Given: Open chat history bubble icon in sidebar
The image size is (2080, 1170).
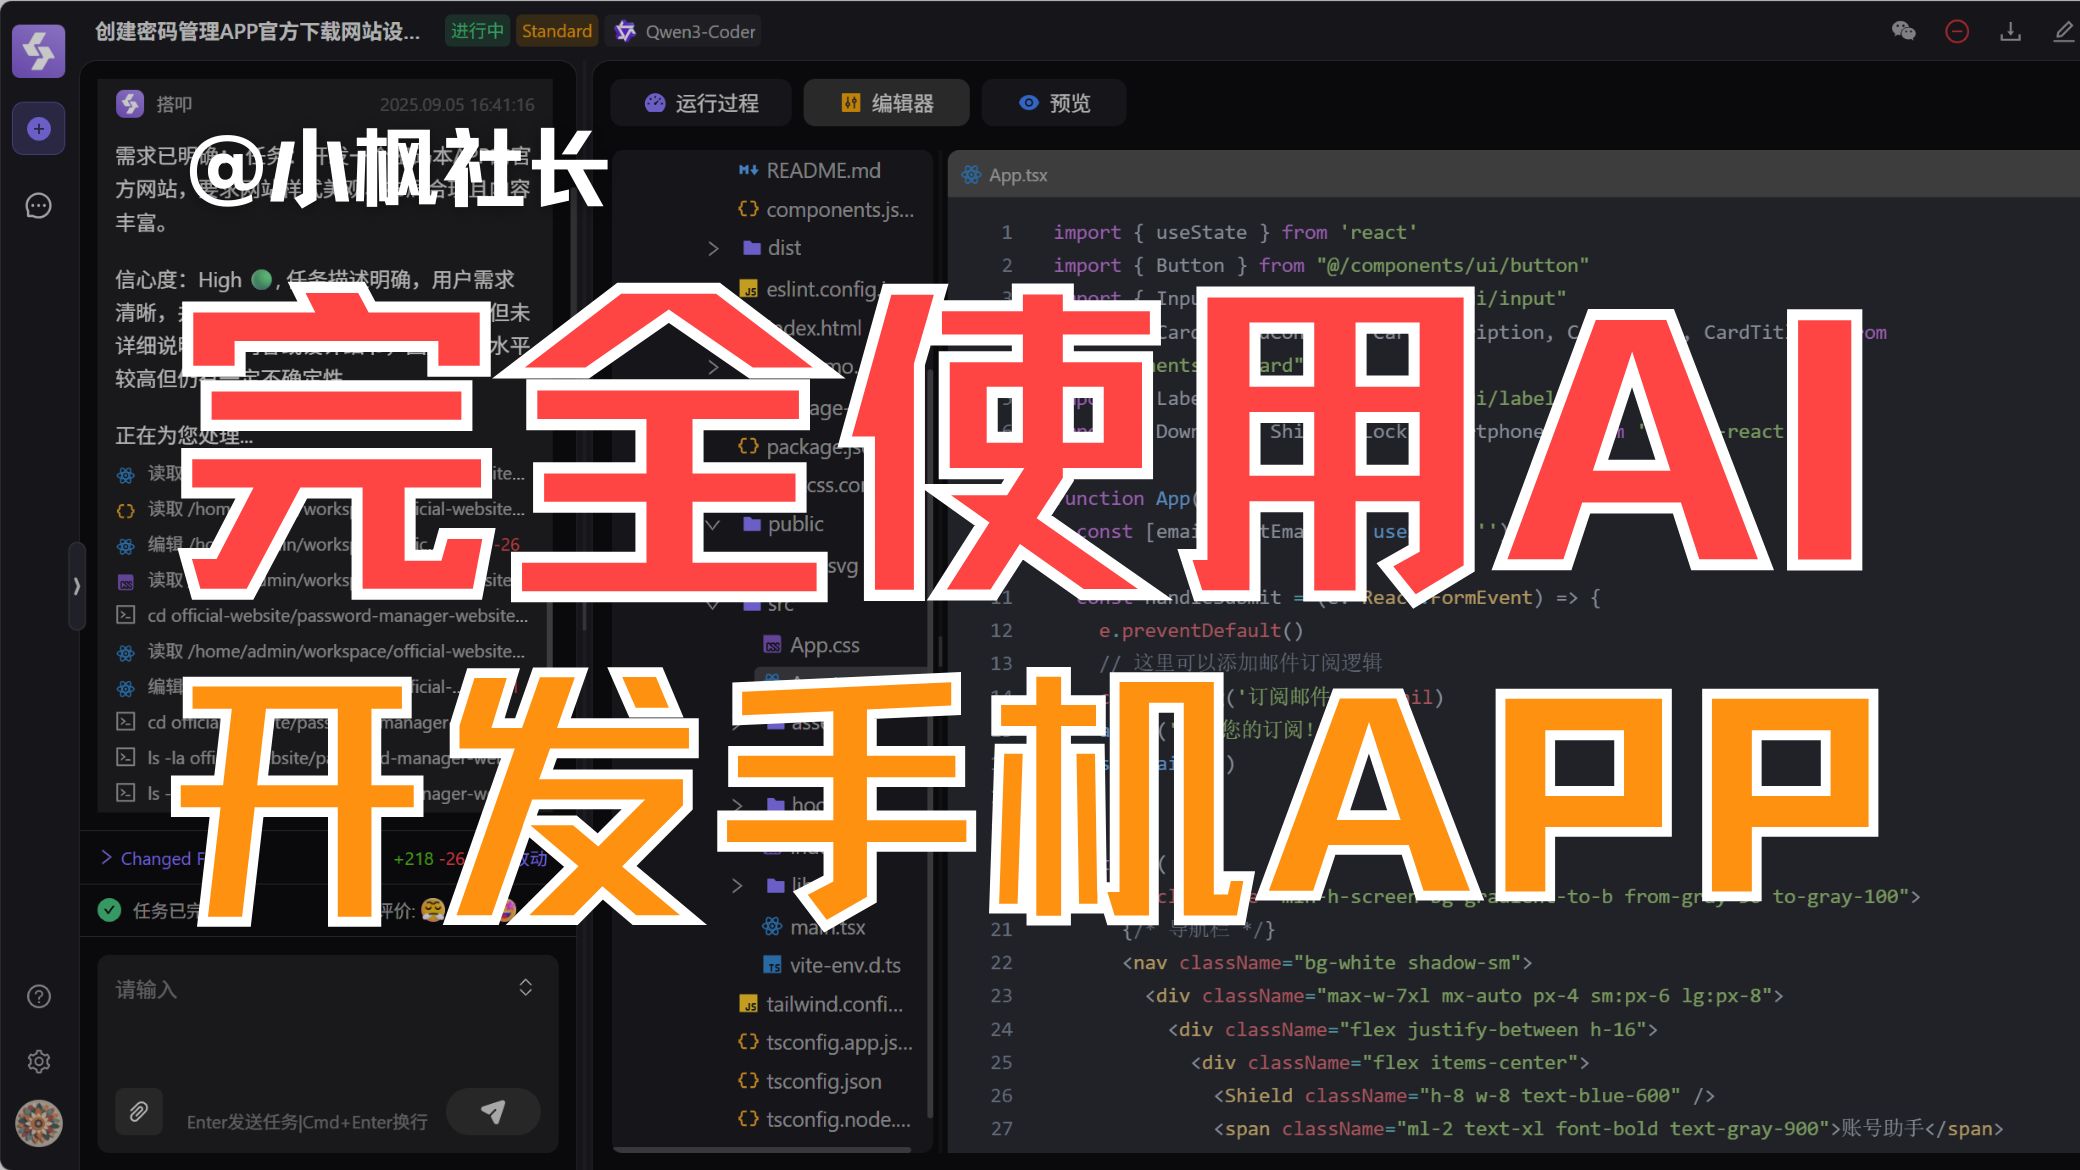Looking at the screenshot, I should tap(39, 206).
